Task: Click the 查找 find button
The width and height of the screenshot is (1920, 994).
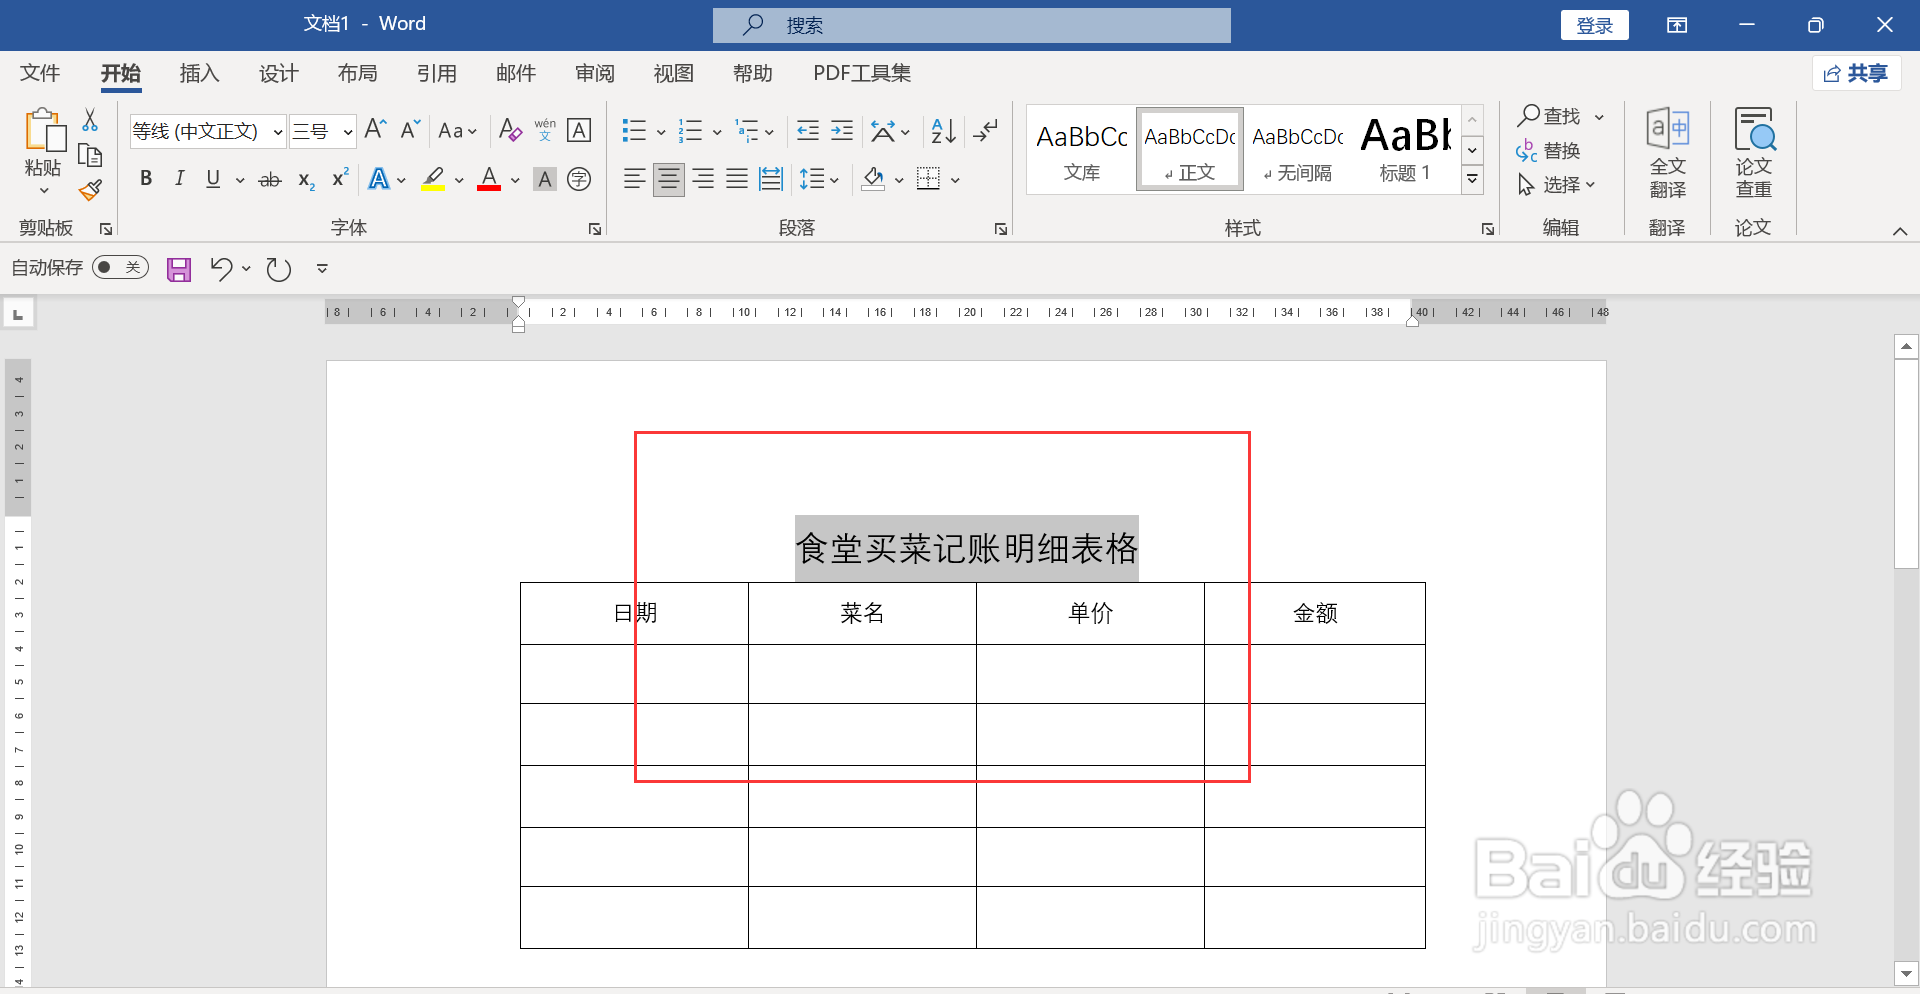Action: (1550, 116)
